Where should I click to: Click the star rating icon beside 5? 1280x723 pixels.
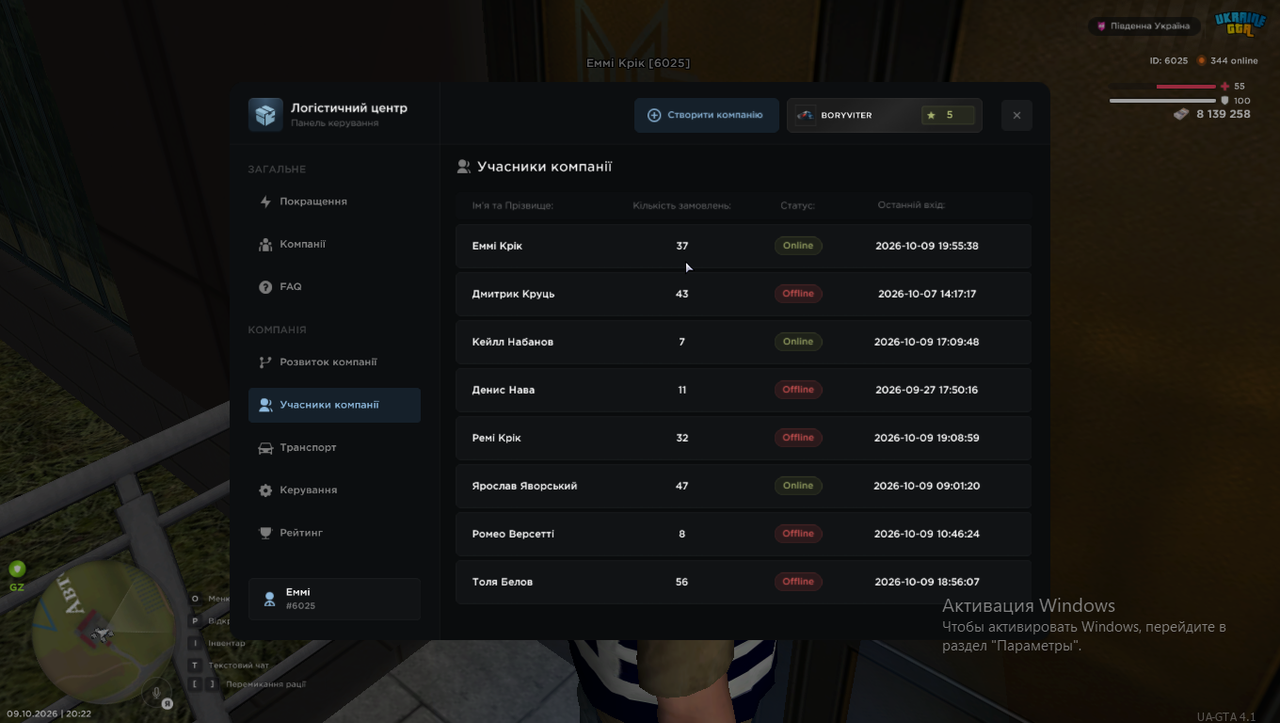click(x=931, y=115)
